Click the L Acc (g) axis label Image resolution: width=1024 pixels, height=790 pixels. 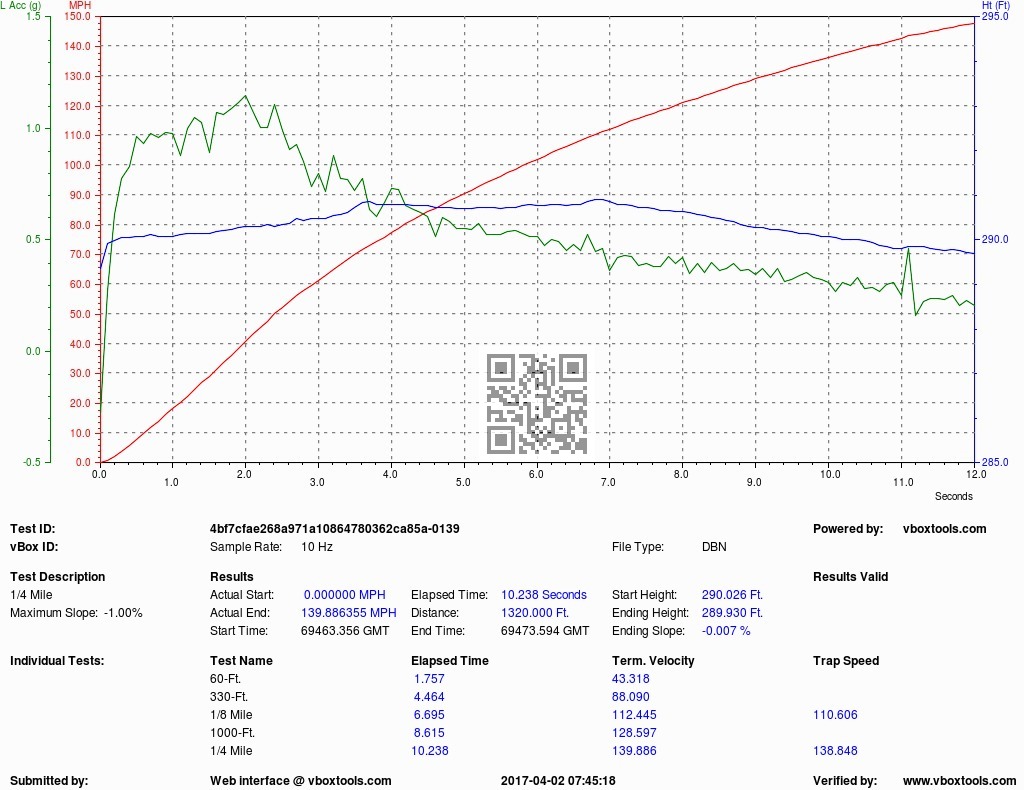(x=21, y=5)
